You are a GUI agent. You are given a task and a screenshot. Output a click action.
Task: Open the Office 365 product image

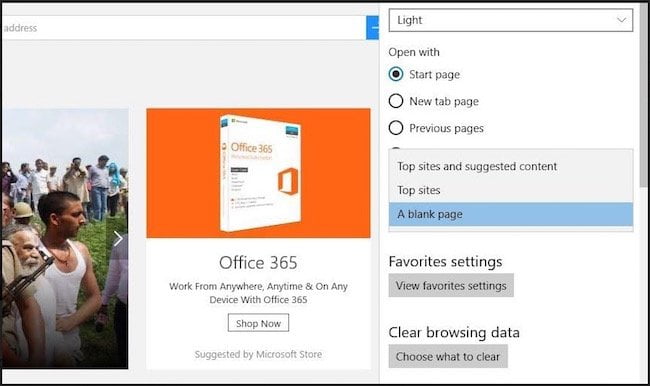[258, 173]
